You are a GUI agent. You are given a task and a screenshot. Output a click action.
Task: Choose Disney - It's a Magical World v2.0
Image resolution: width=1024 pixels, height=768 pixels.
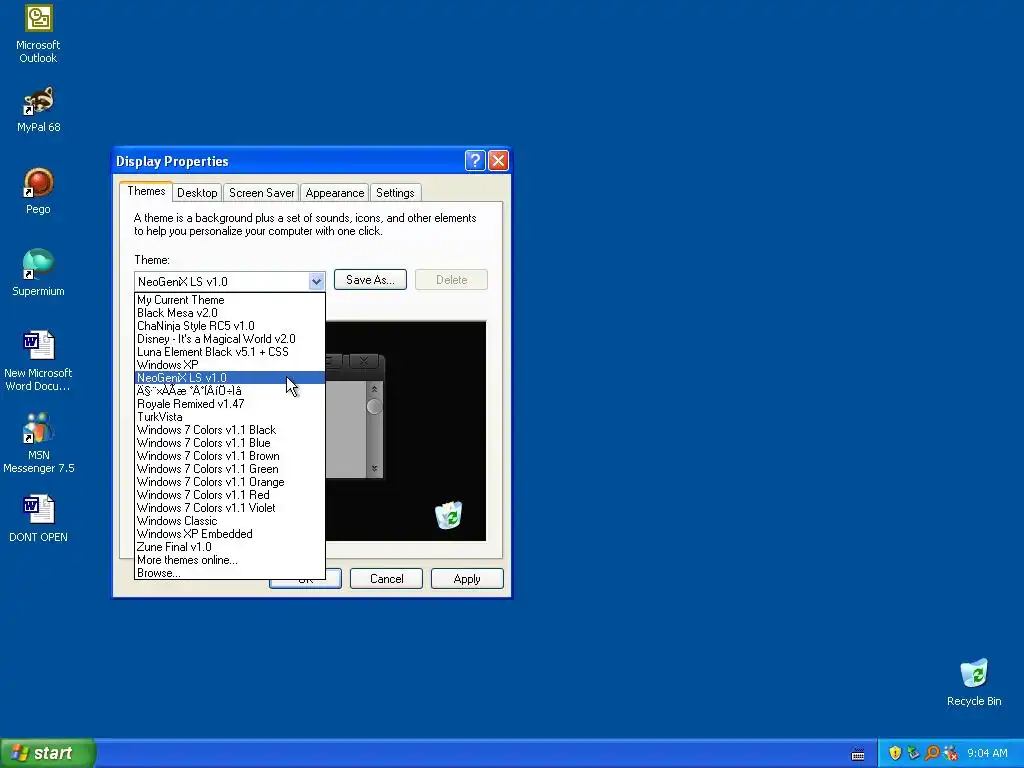pyautogui.click(x=229, y=339)
